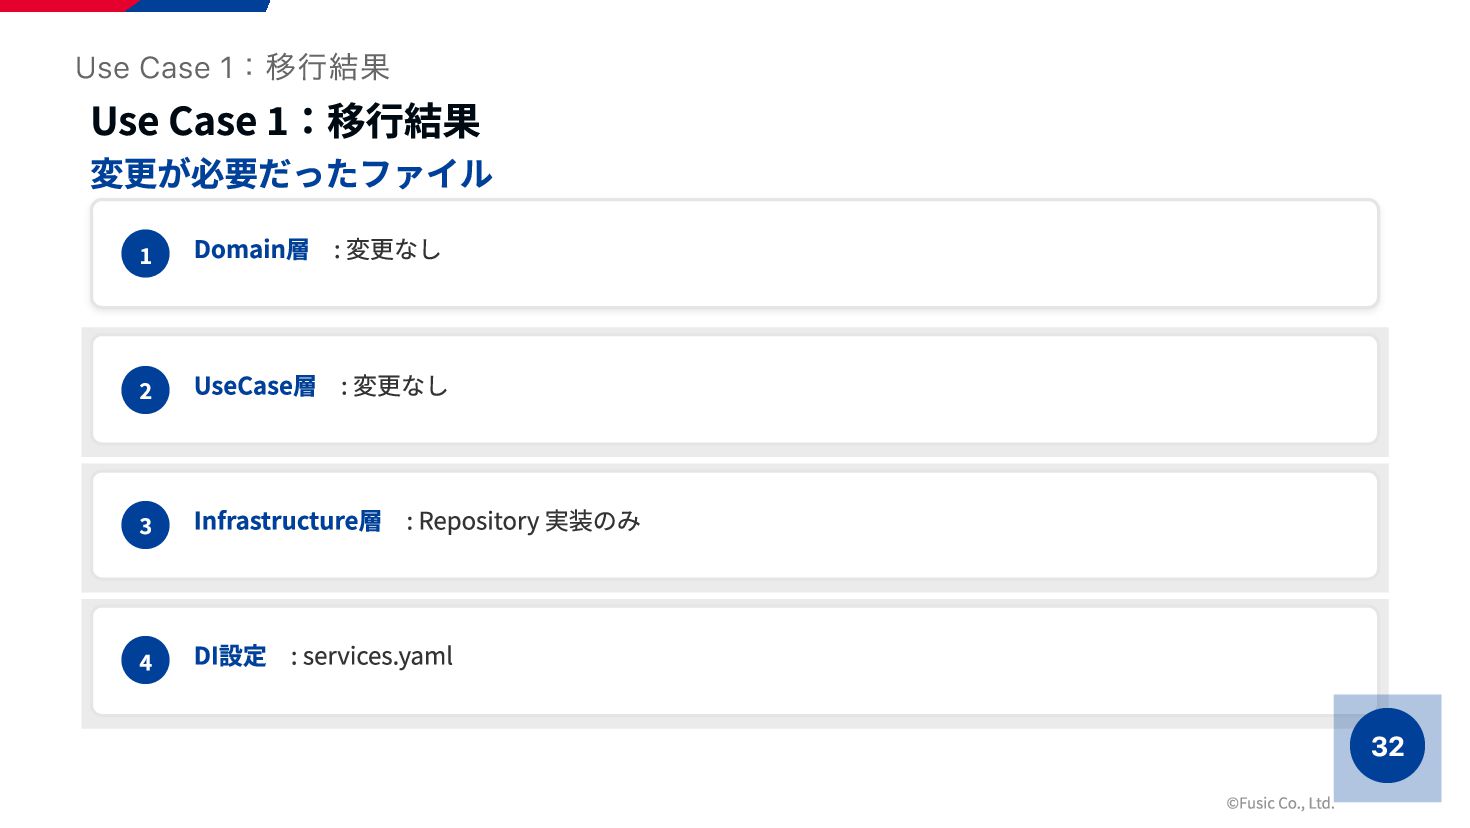Select the Infrastructure層 label
1470x828 pixels.
[287, 521]
